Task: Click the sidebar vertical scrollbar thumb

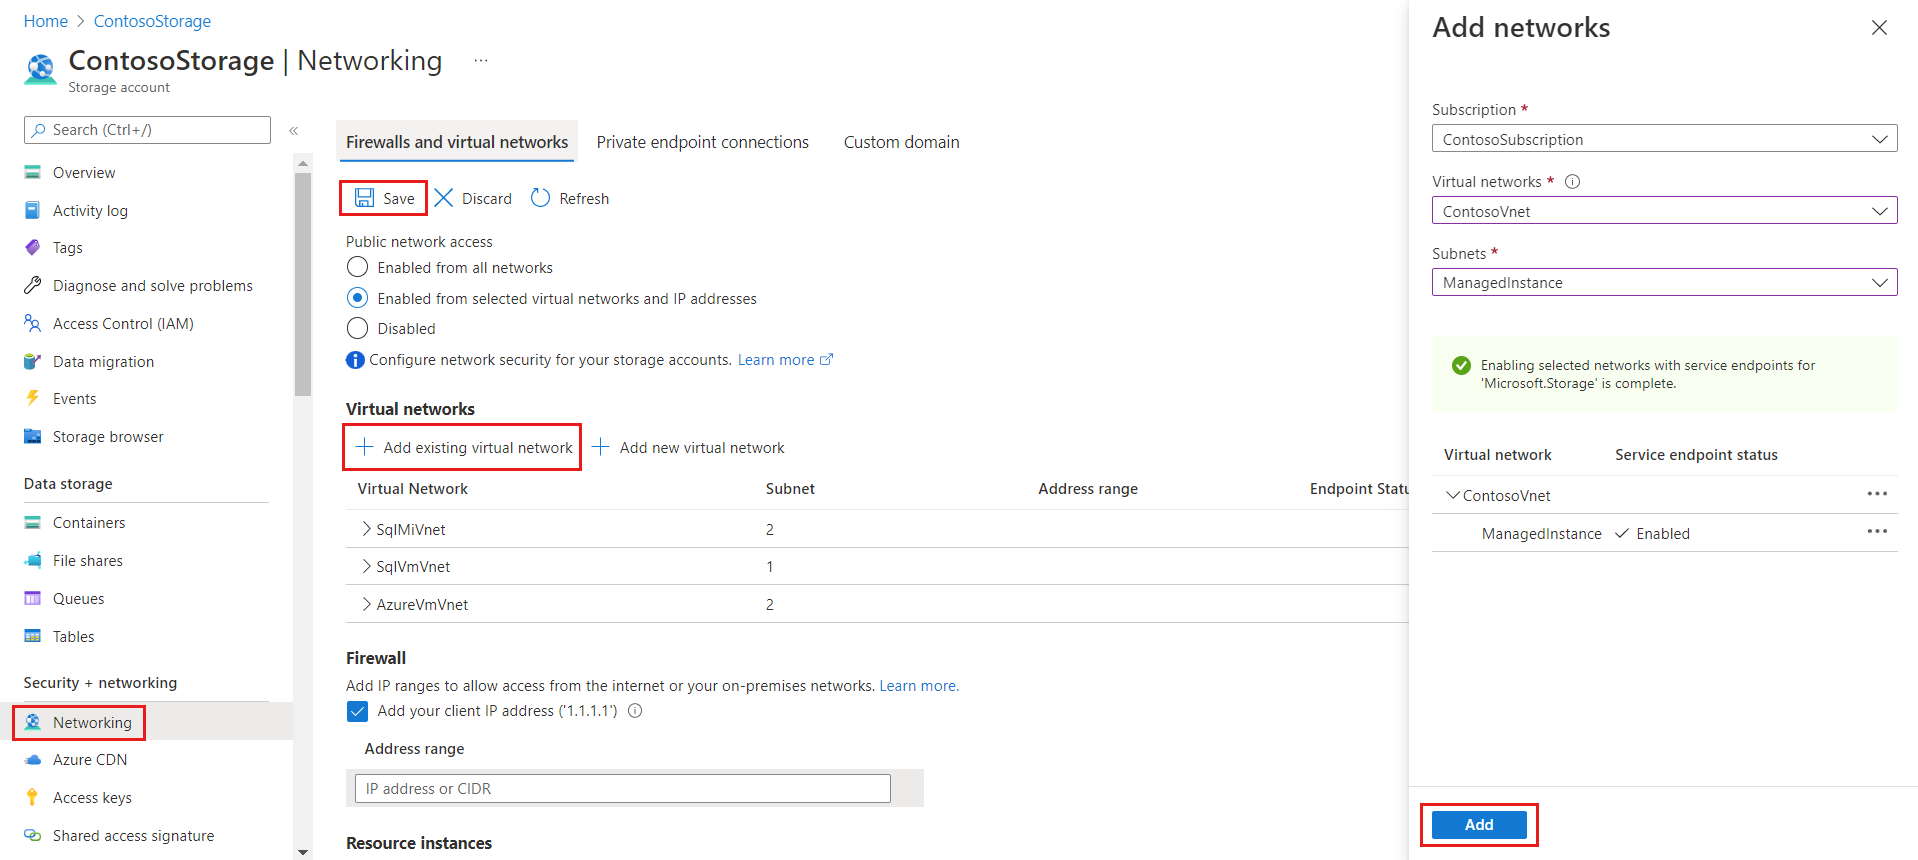Action: tap(303, 285)
